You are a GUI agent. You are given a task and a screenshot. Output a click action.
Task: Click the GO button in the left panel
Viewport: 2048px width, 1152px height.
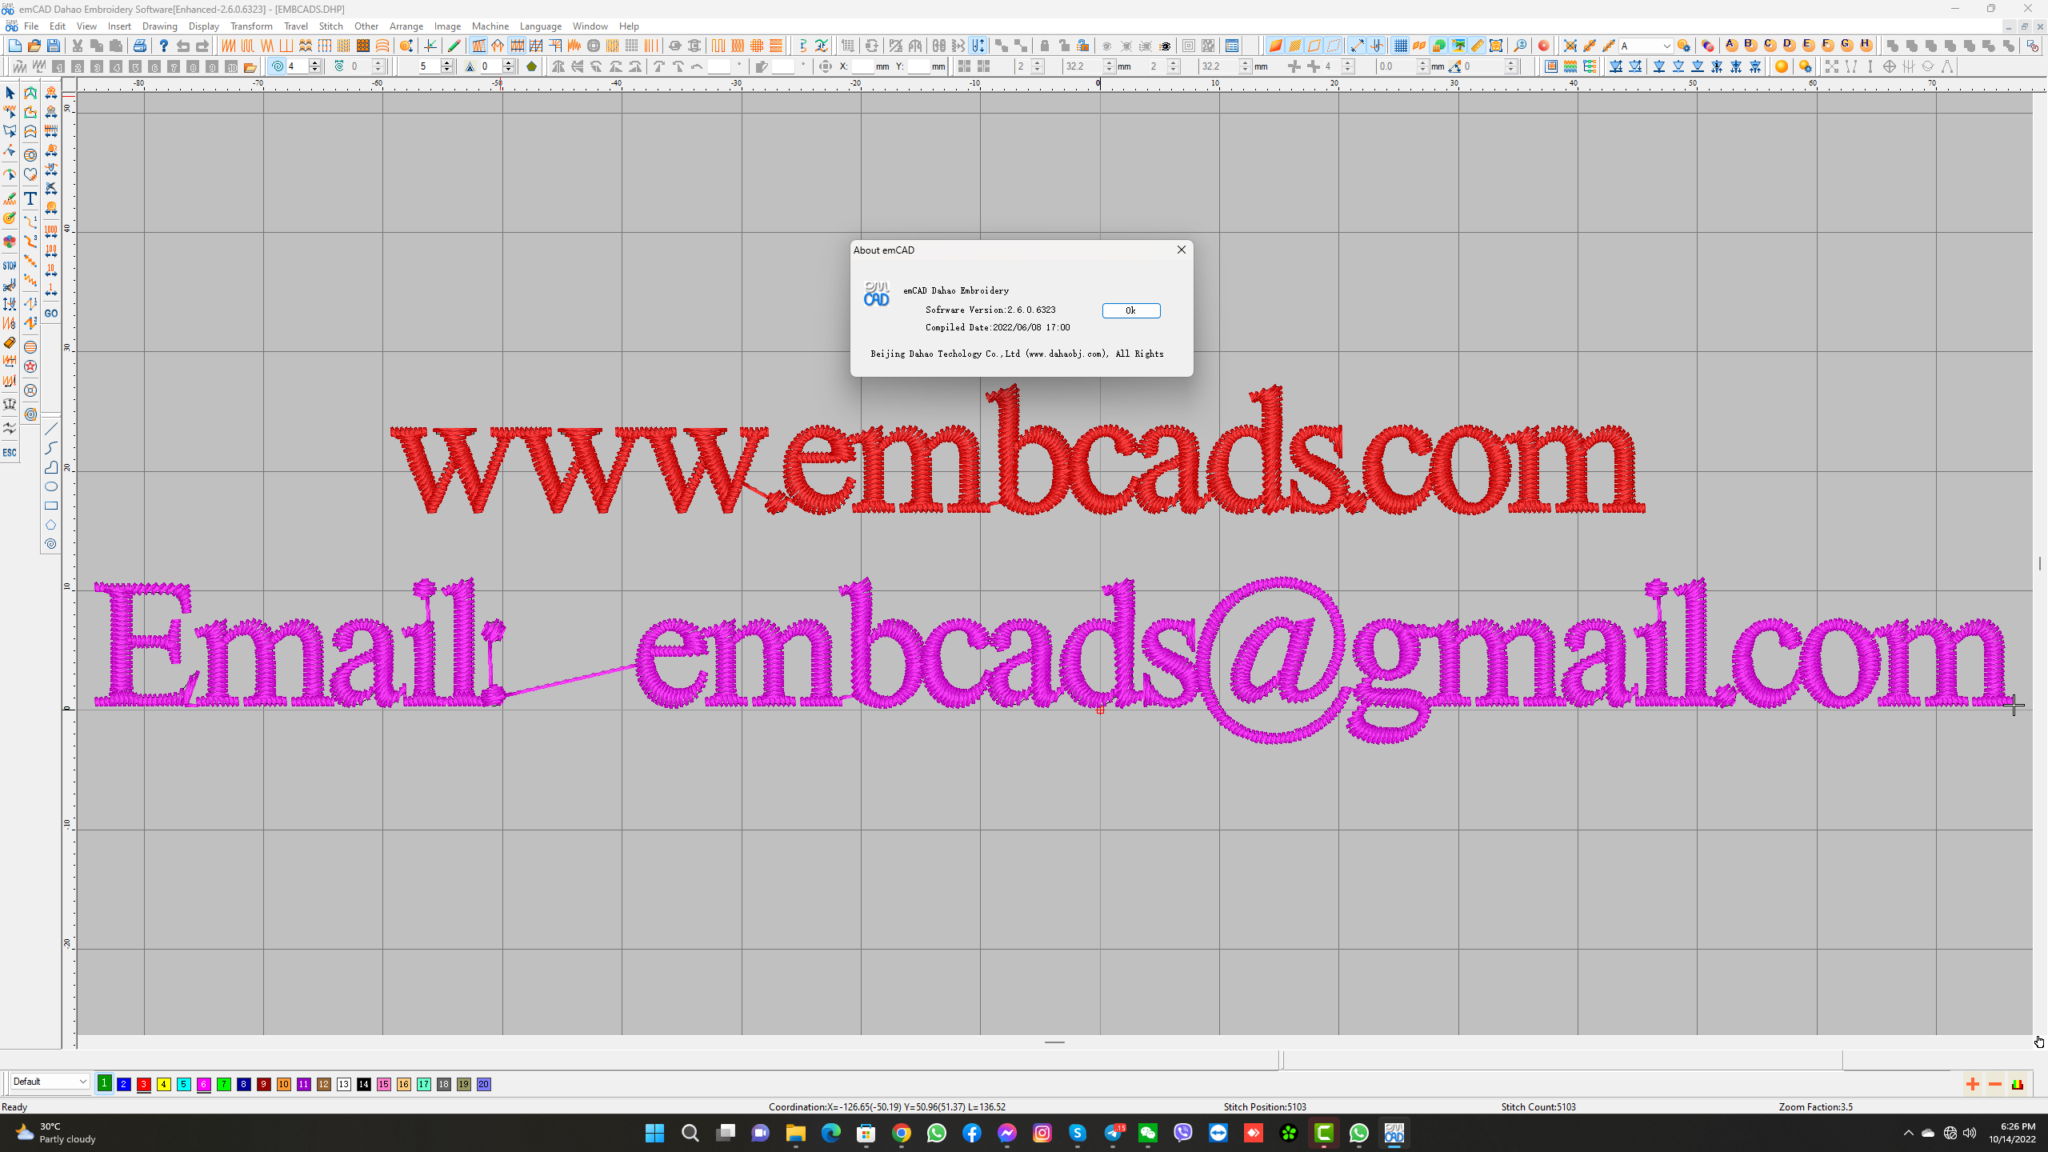click(x=50, y=312)
